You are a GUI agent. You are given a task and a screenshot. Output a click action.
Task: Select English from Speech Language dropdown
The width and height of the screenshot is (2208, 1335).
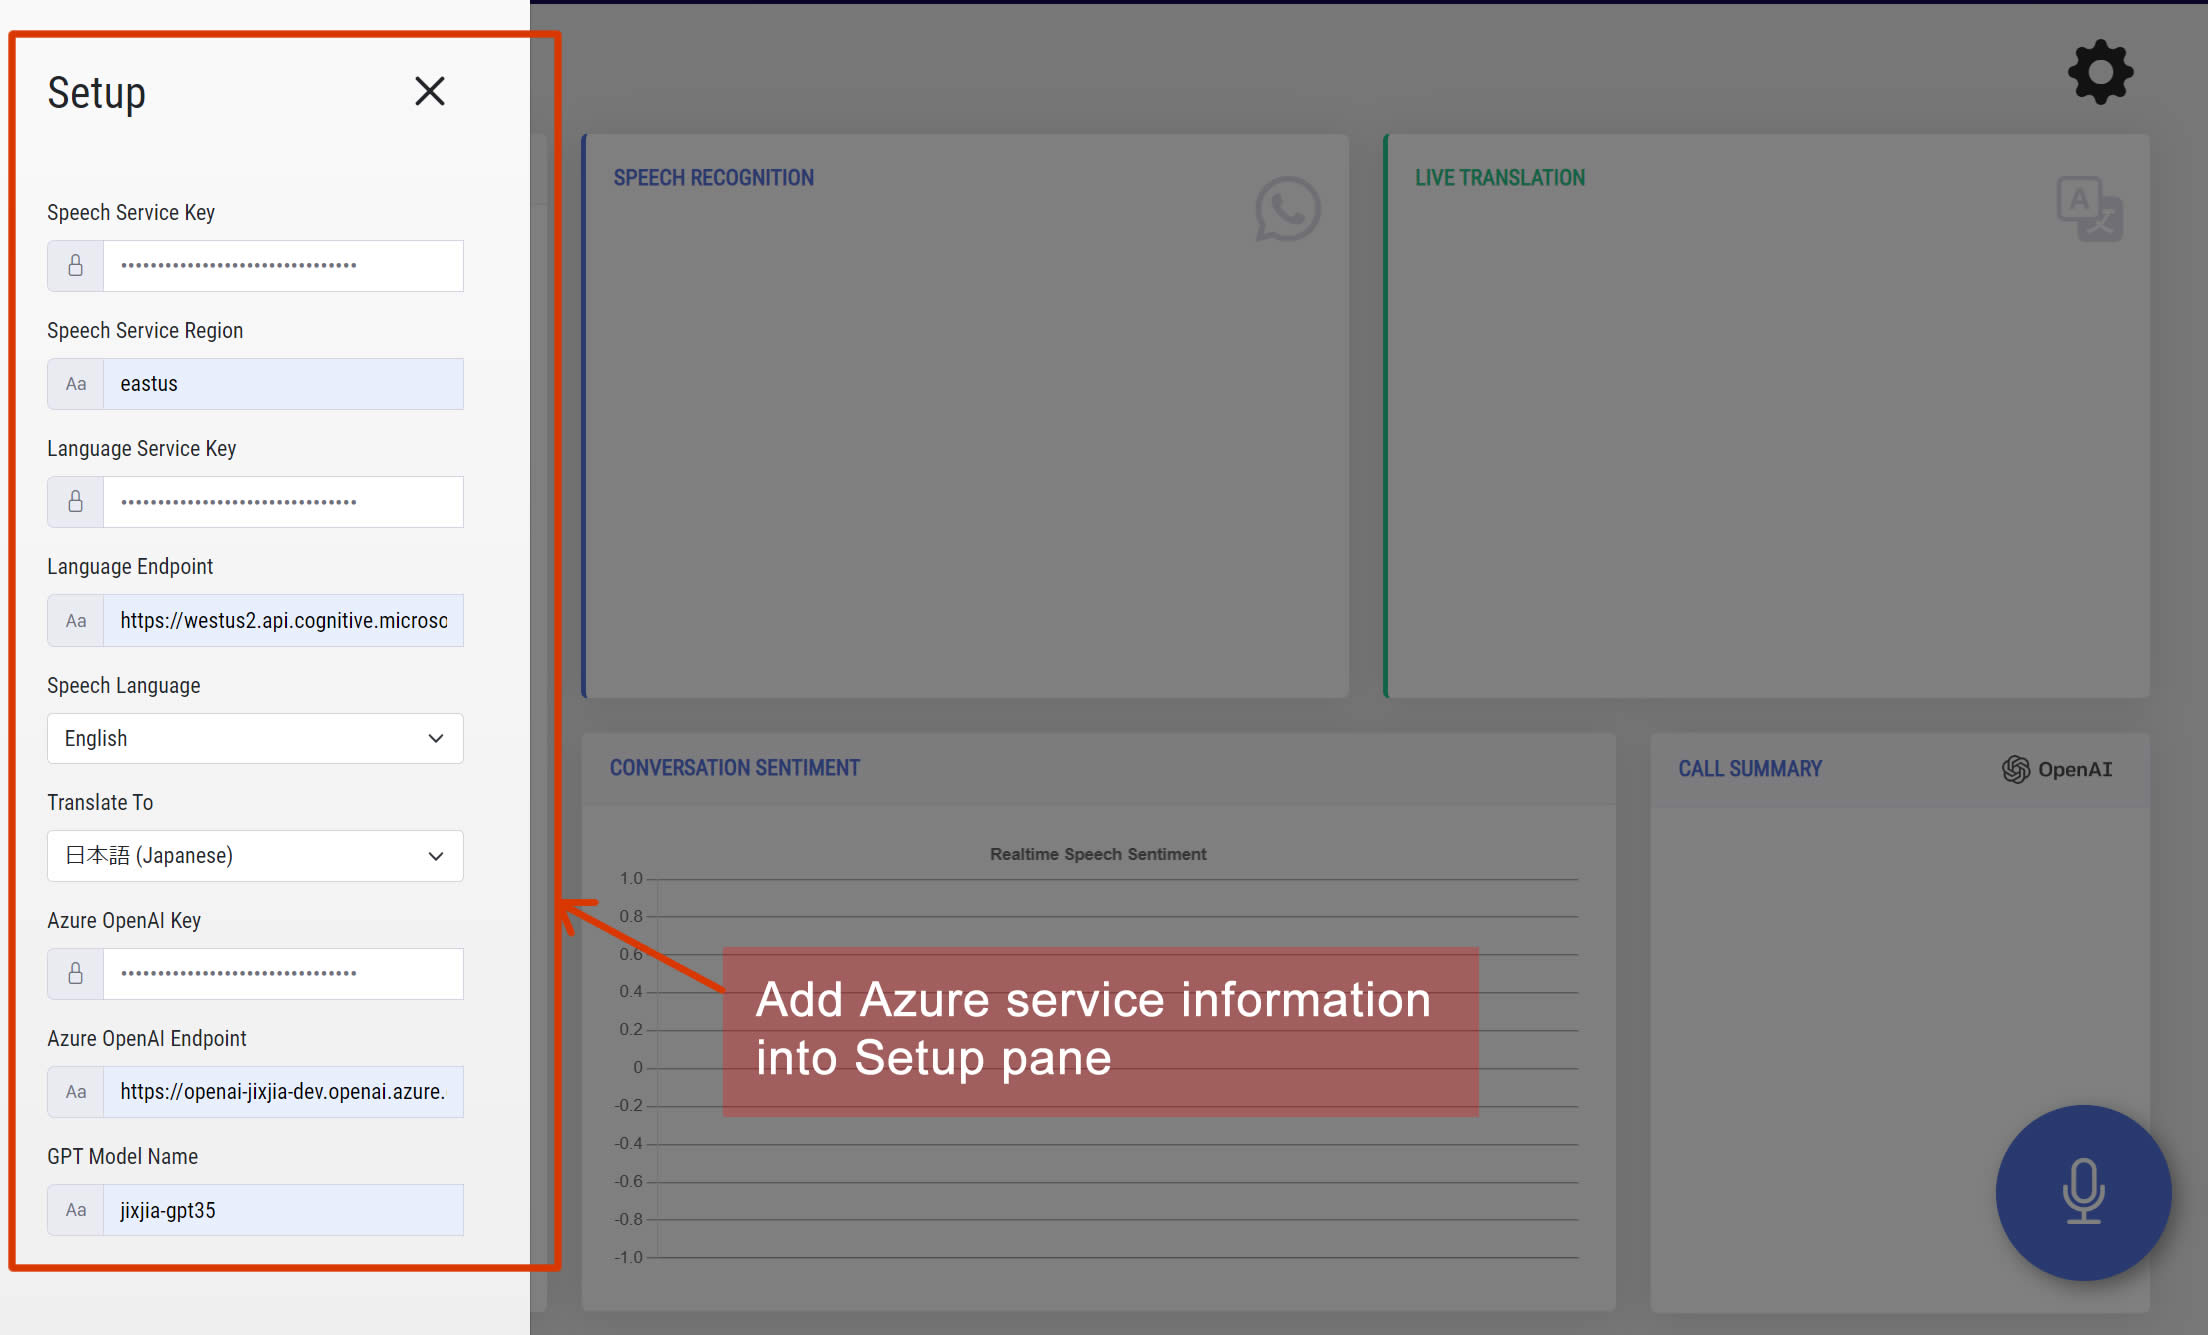click(257, 737)
